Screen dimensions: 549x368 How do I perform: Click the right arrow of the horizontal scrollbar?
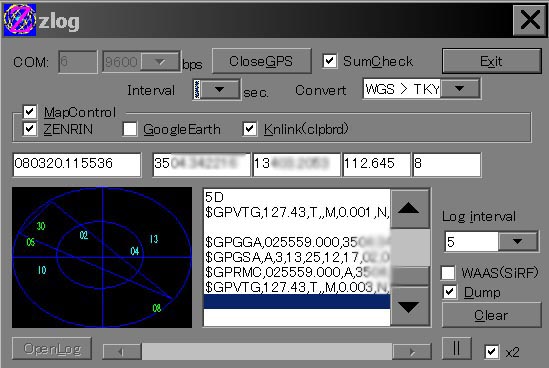coord(412,352)
